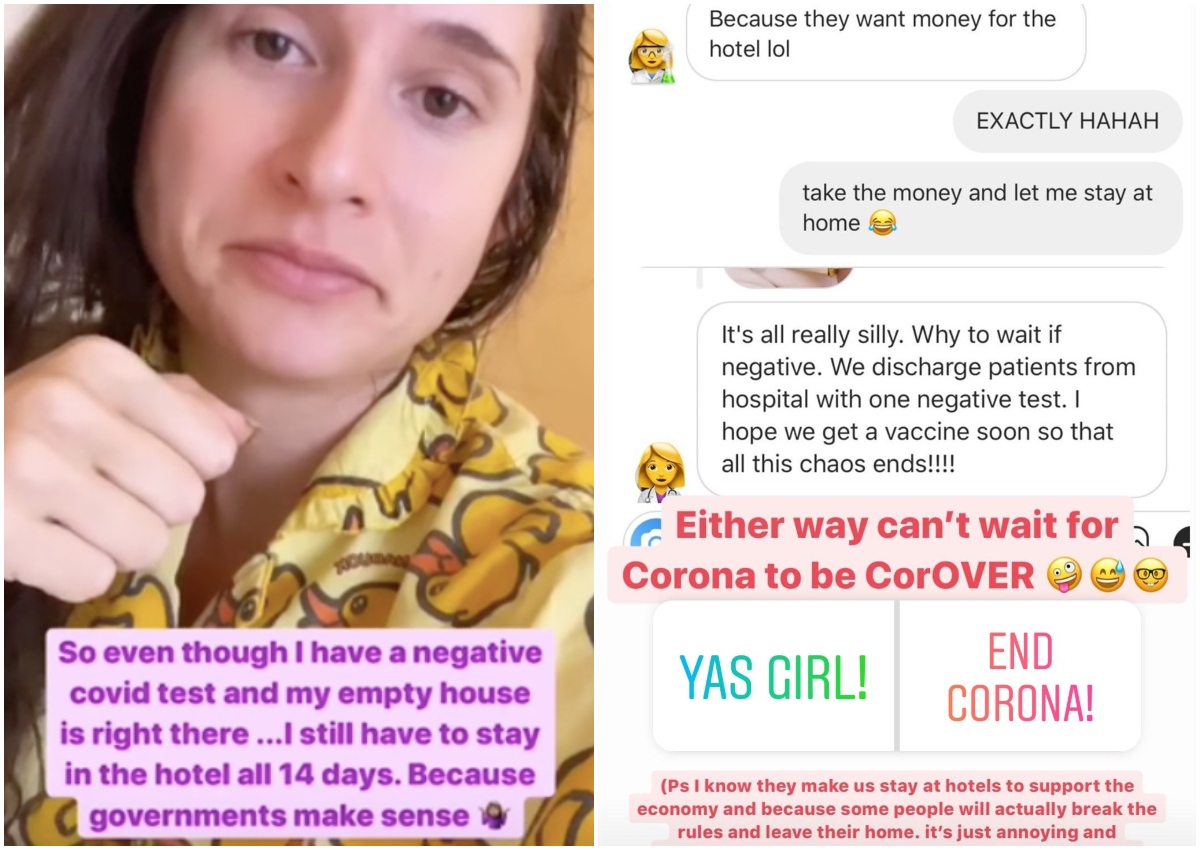Select the 'they want money for the hotel' message
The width and height of the screenshot is (1200, 850).
click(886, 35)
